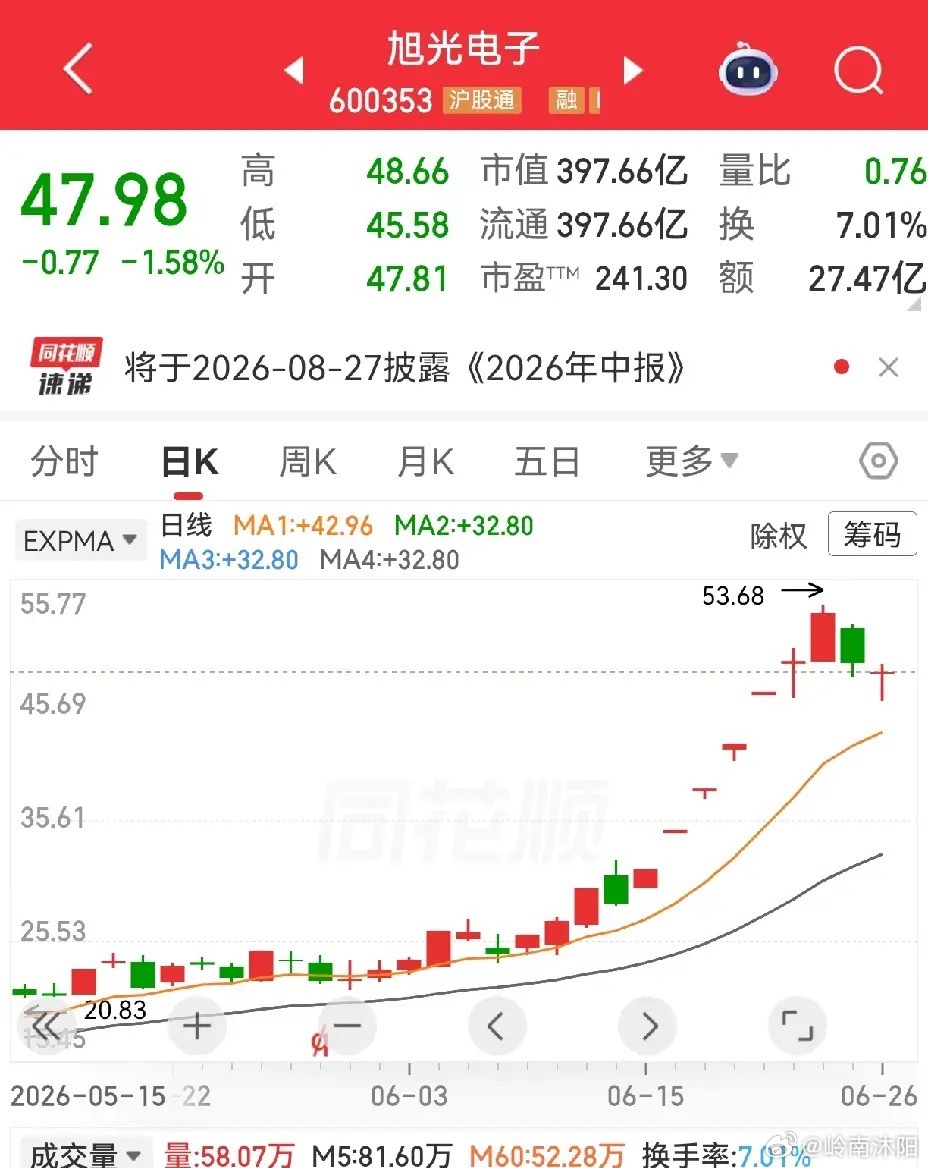Switch to the 日K tab
This screenshot has width=928, height=1168.
(x=189, y=462)
